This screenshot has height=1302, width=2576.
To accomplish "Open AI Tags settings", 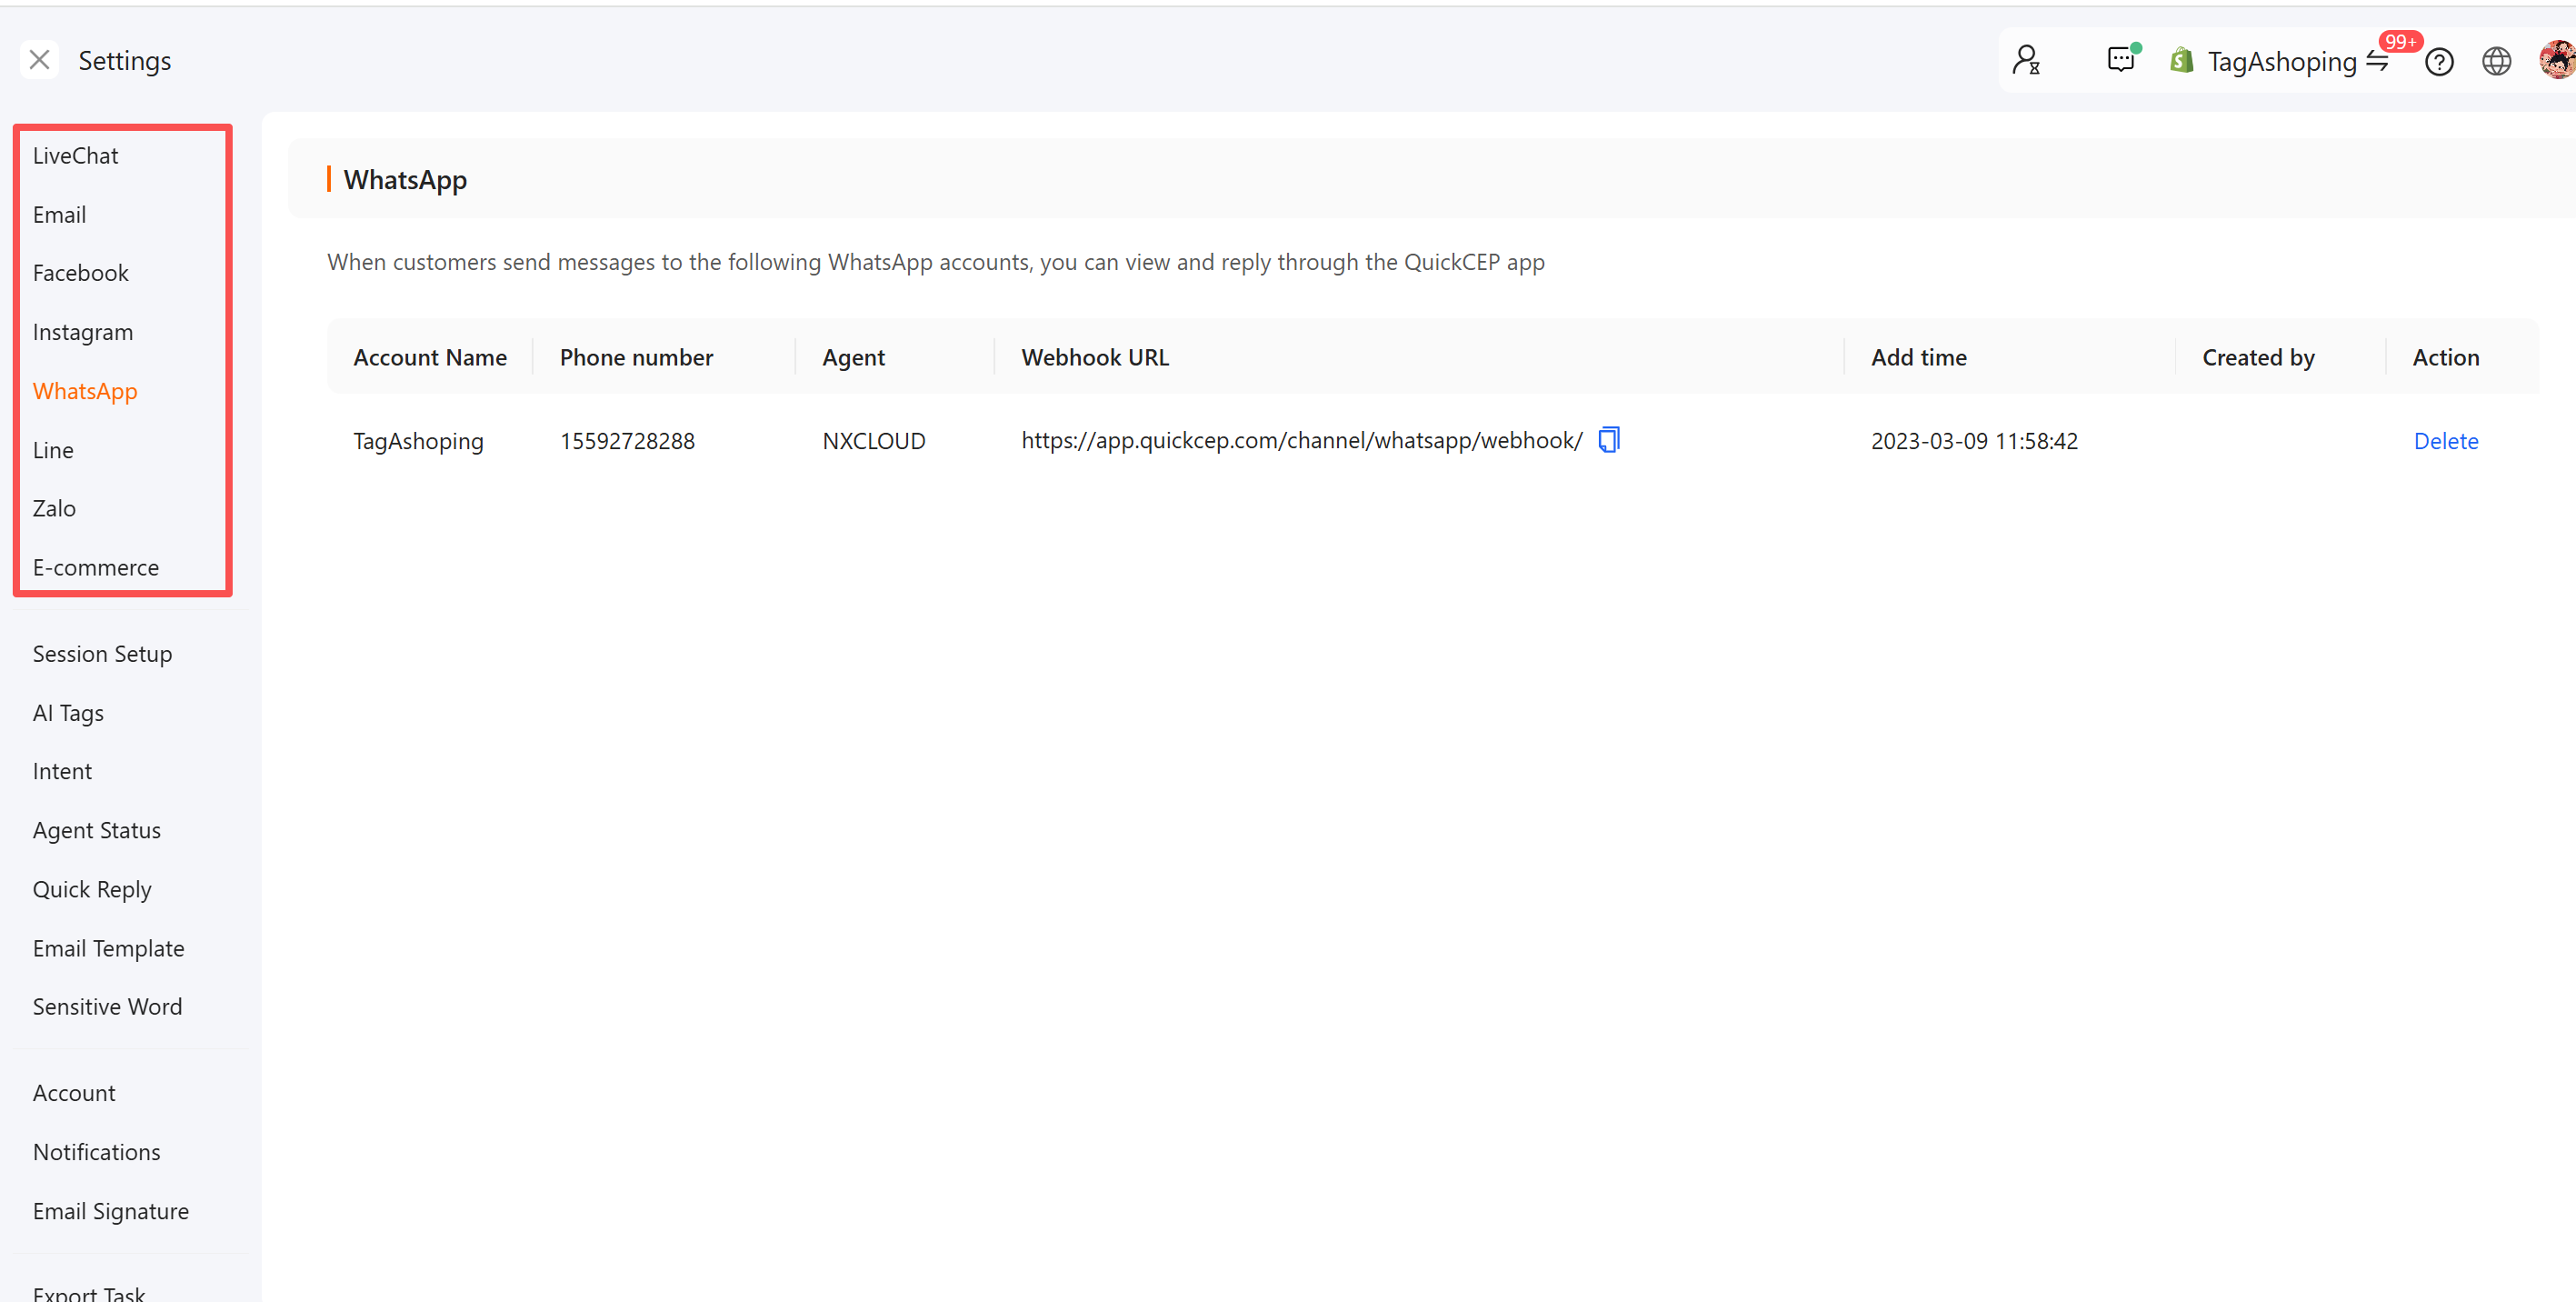I will (x=68, y=713).
